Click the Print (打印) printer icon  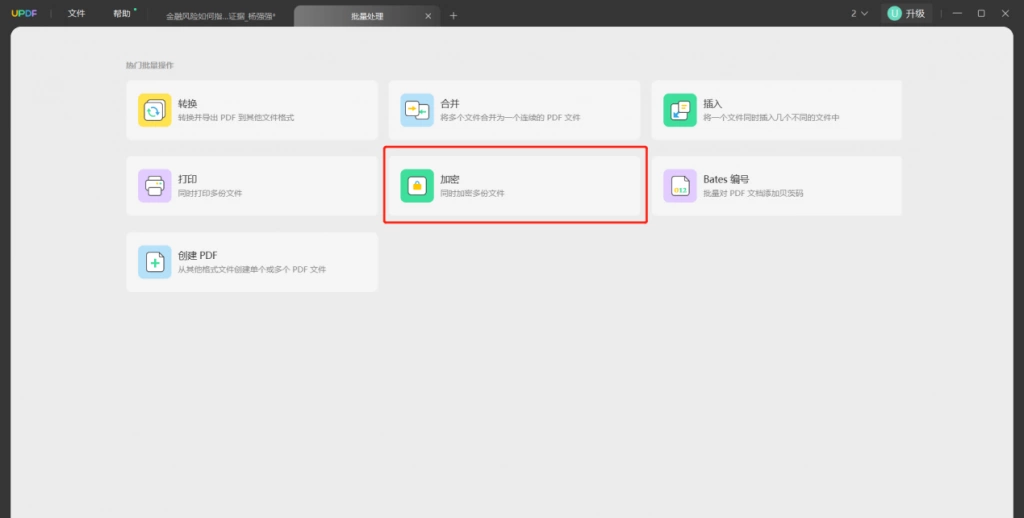154,186
